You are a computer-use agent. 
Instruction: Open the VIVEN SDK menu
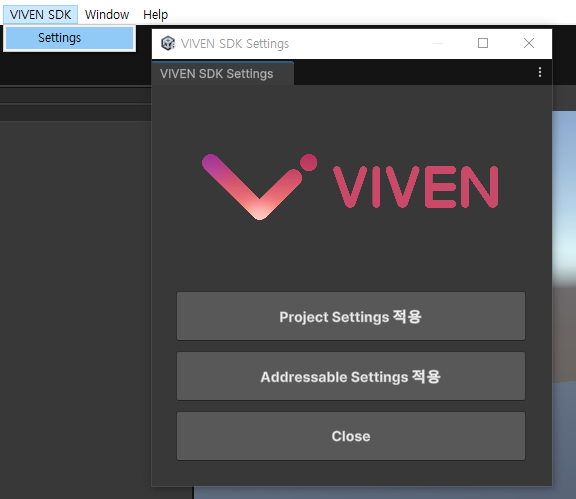[x=40, y=14]
